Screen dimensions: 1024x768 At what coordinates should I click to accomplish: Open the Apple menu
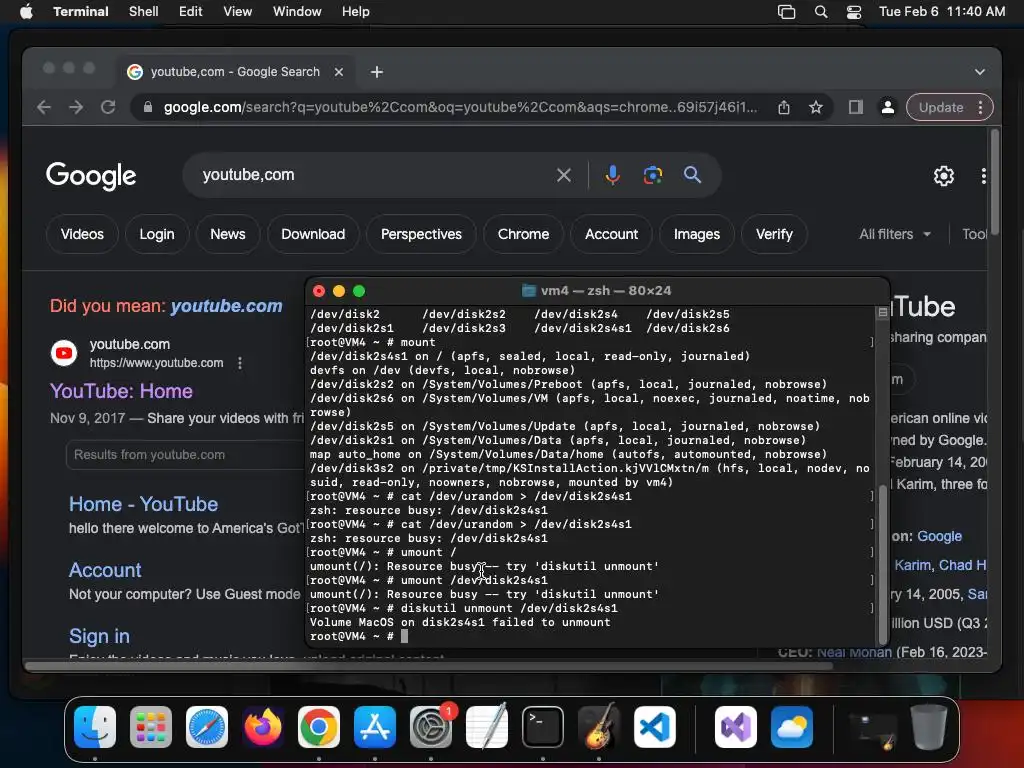(26, 11)
